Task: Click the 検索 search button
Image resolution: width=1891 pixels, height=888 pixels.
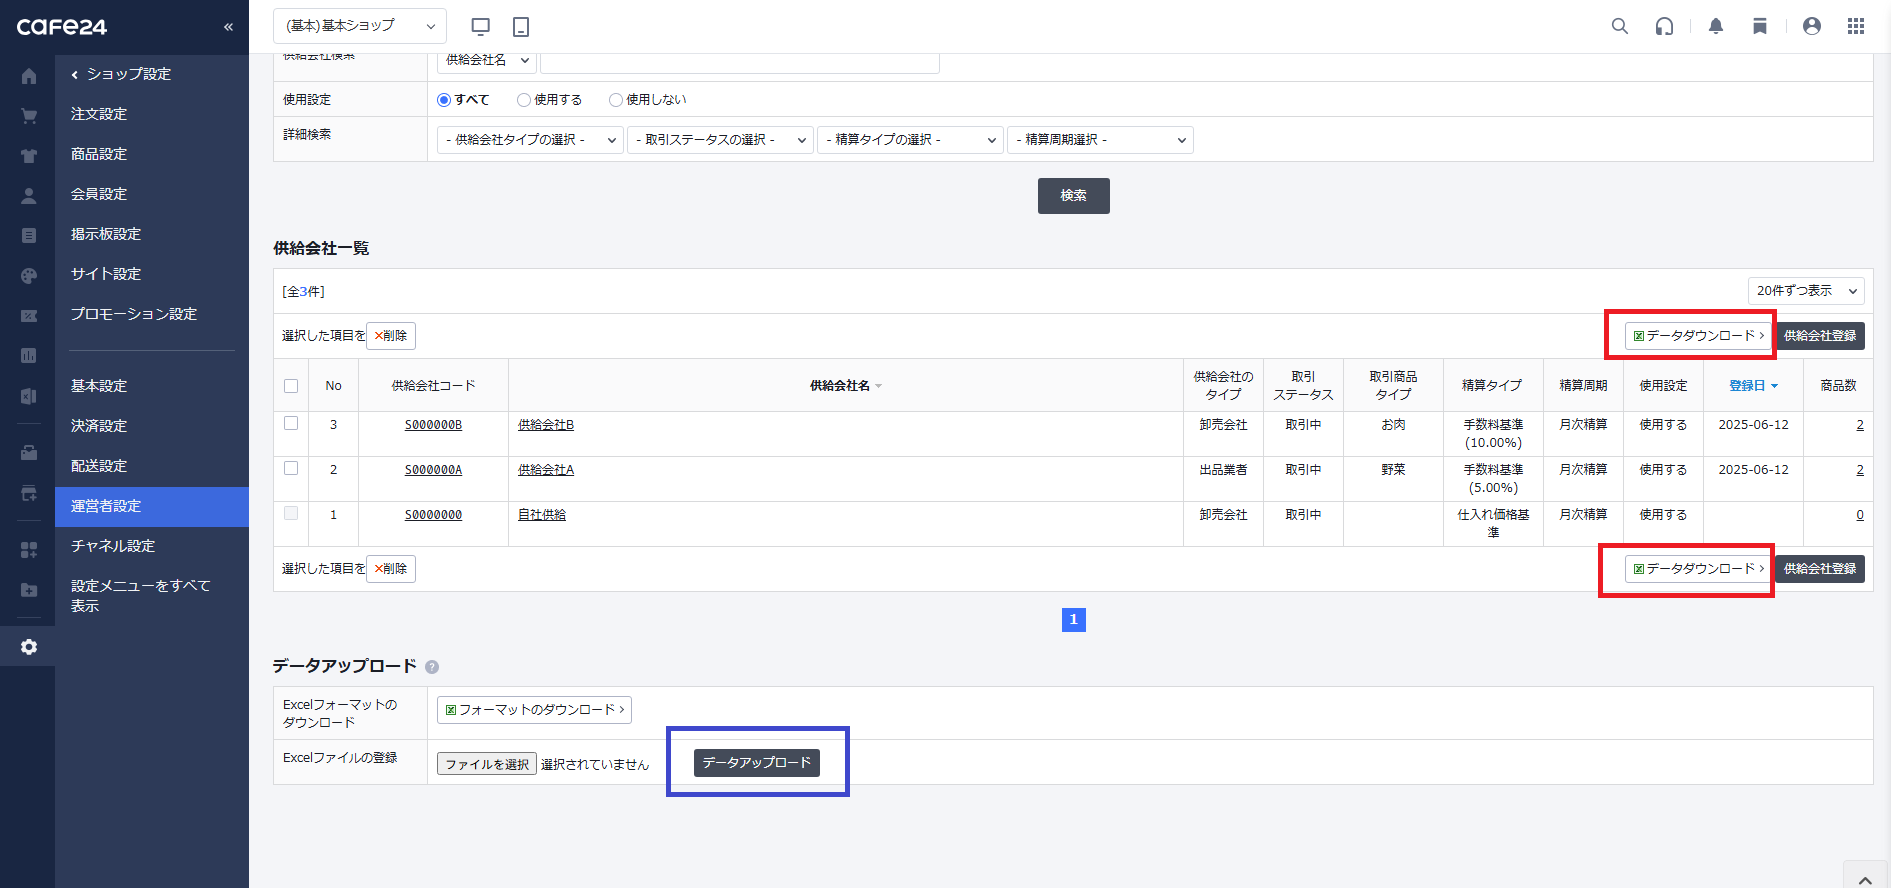Action: pos(1073,196)
